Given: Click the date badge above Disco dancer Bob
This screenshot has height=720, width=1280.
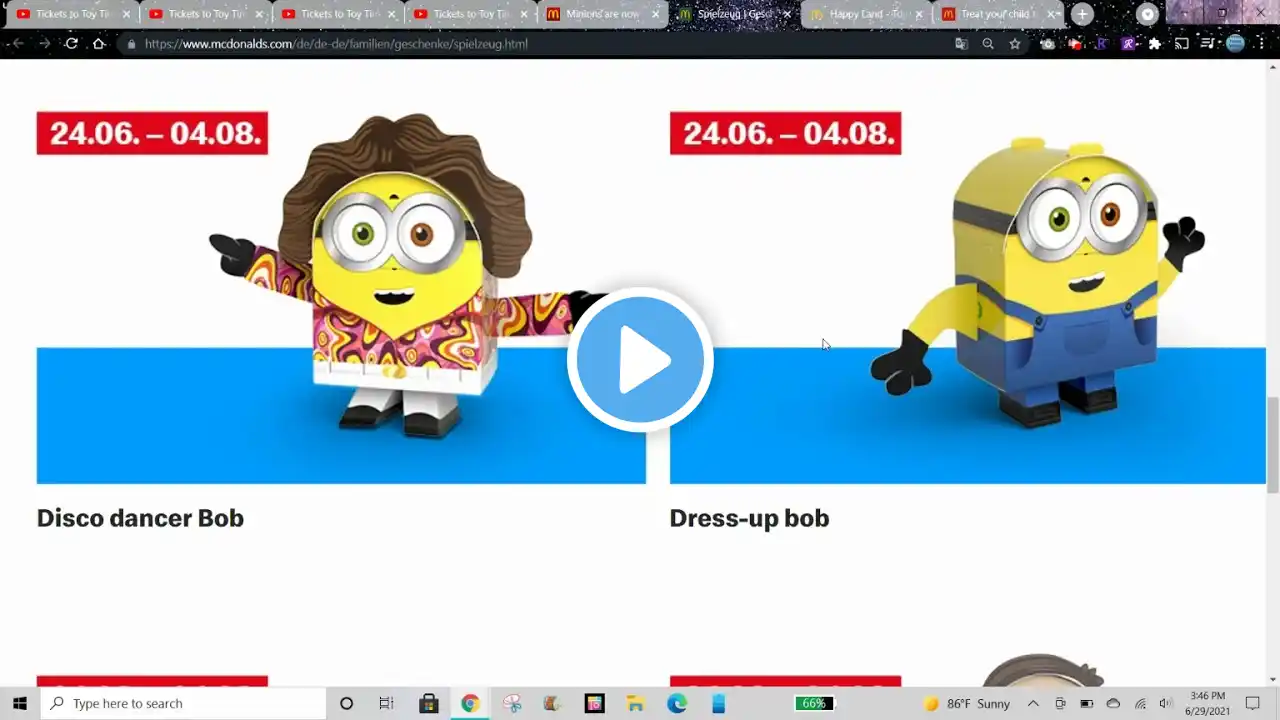Looking at the screenshot, I should pos(152,133).
